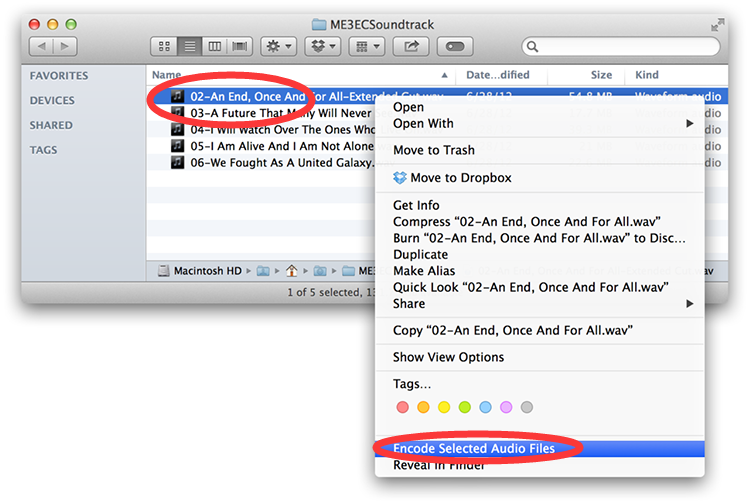Choose Tags… in the context menu
This screenshot has height=501, width=747.
(x=540, y=384)
